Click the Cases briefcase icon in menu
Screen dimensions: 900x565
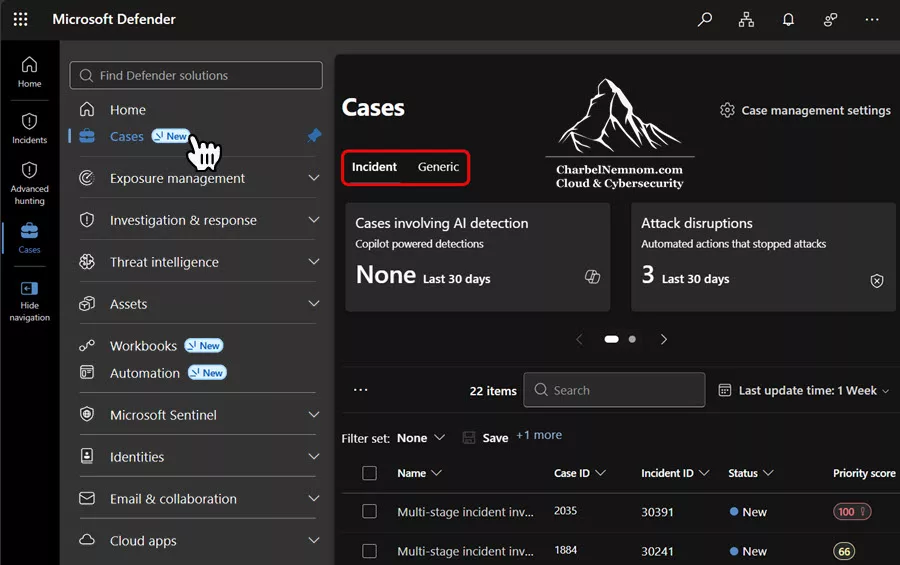87,136
